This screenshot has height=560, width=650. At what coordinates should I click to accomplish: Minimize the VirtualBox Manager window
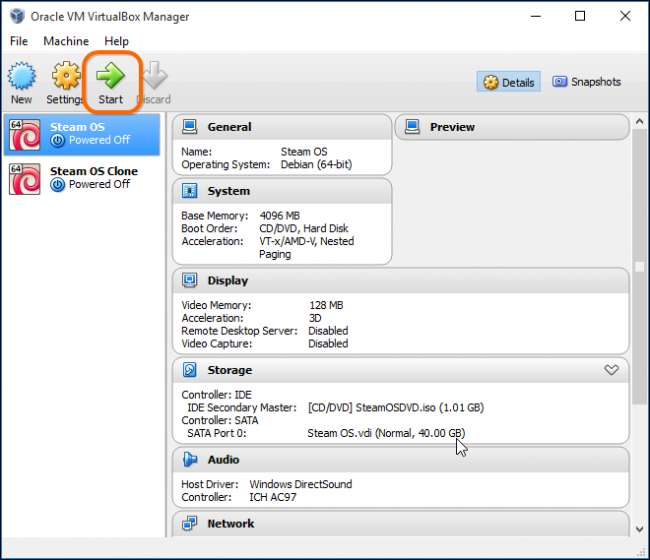tap(536, 16)
